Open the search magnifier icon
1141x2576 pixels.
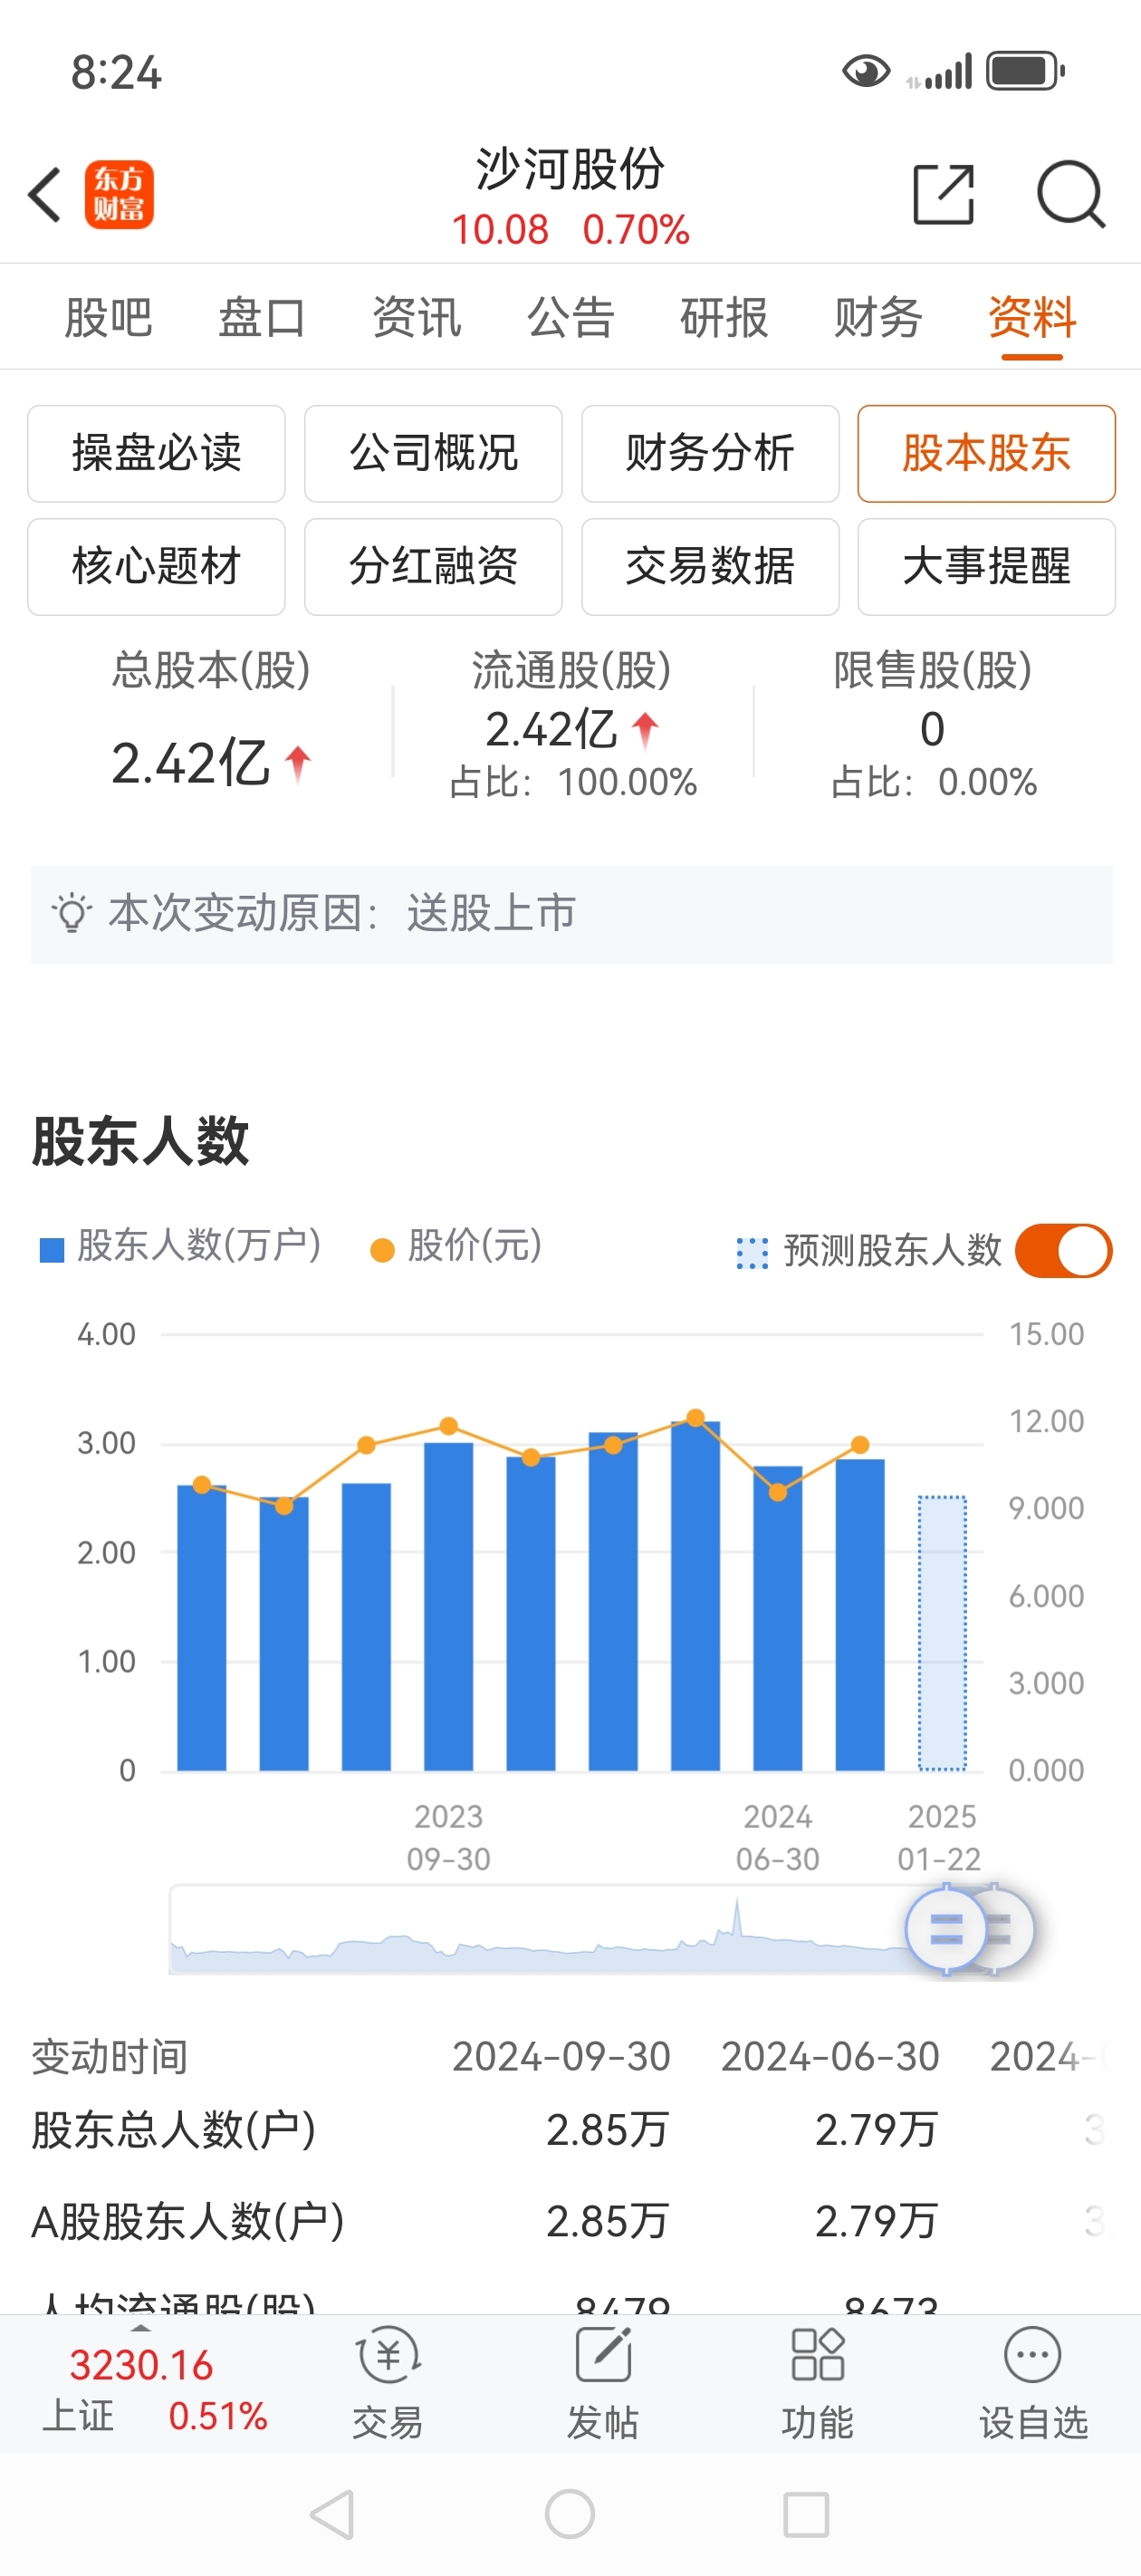click(x=1070, y=194)
